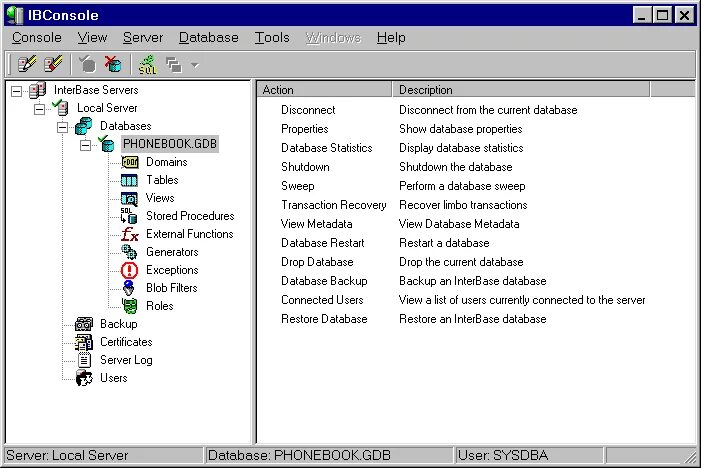The height and width of the screenshot is (468, 701).
Task: Click the External Functions fx icon
Action: coord(130,234)
